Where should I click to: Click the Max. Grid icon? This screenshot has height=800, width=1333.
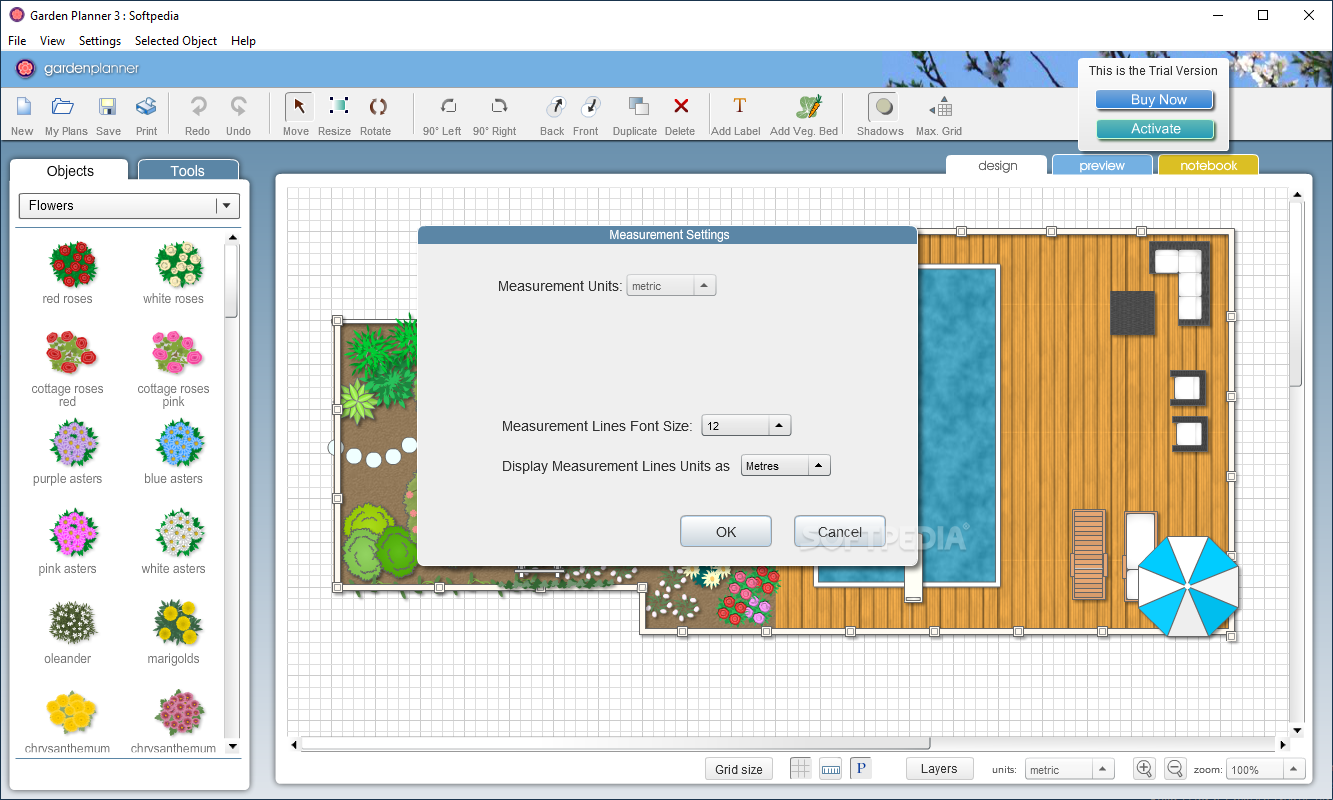(x=940, y=107)
